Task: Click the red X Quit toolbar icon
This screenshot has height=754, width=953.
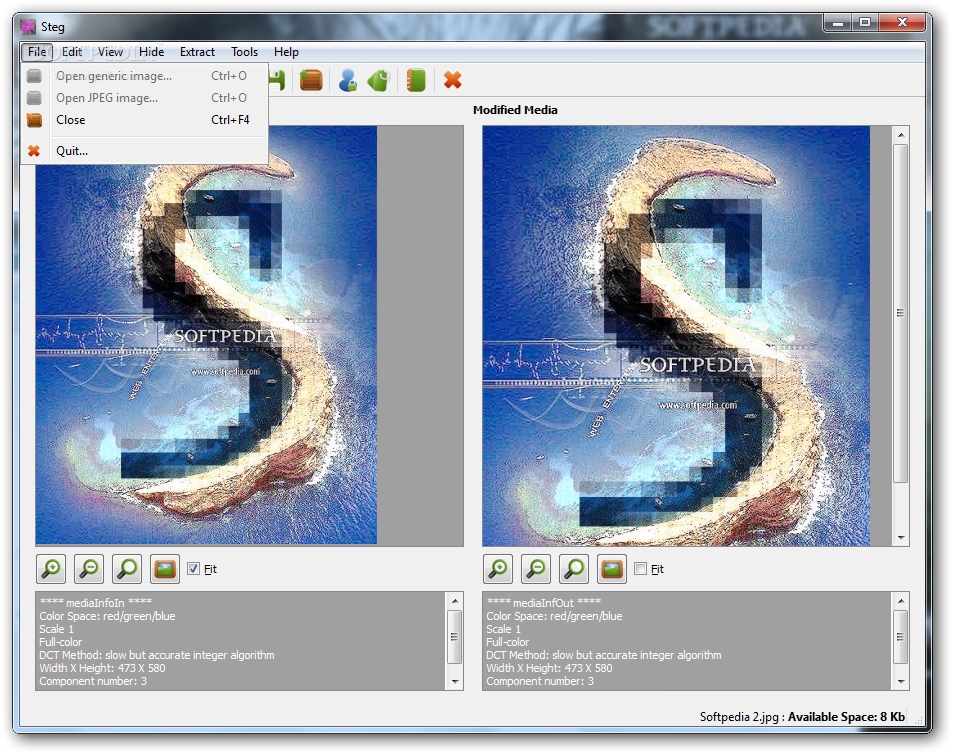Action: pos(452,80)
